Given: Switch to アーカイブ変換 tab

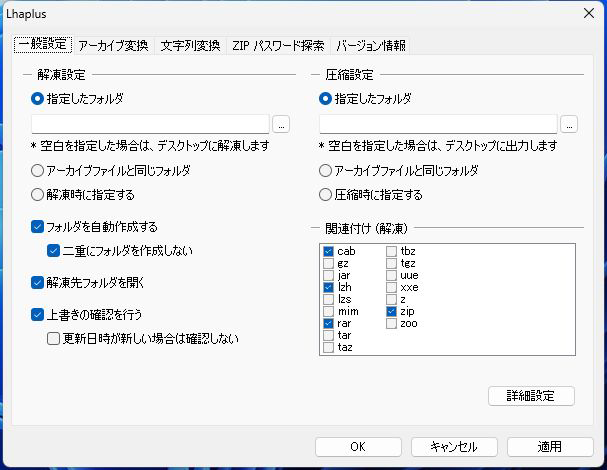Looking at the screenshot, I should pos(114,45).
